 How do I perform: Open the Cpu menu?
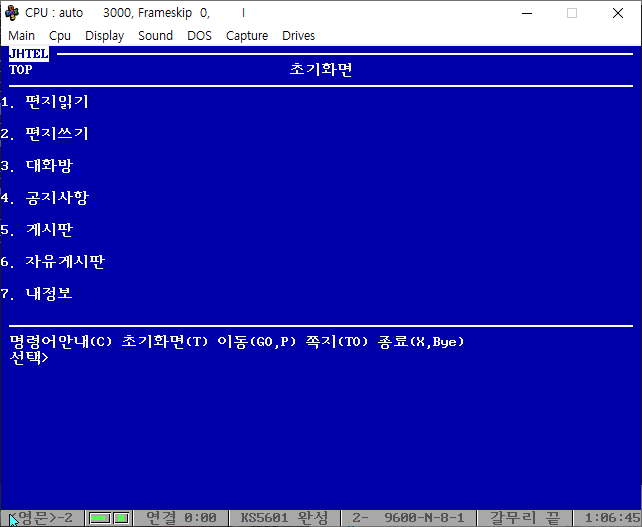(60, 35)
